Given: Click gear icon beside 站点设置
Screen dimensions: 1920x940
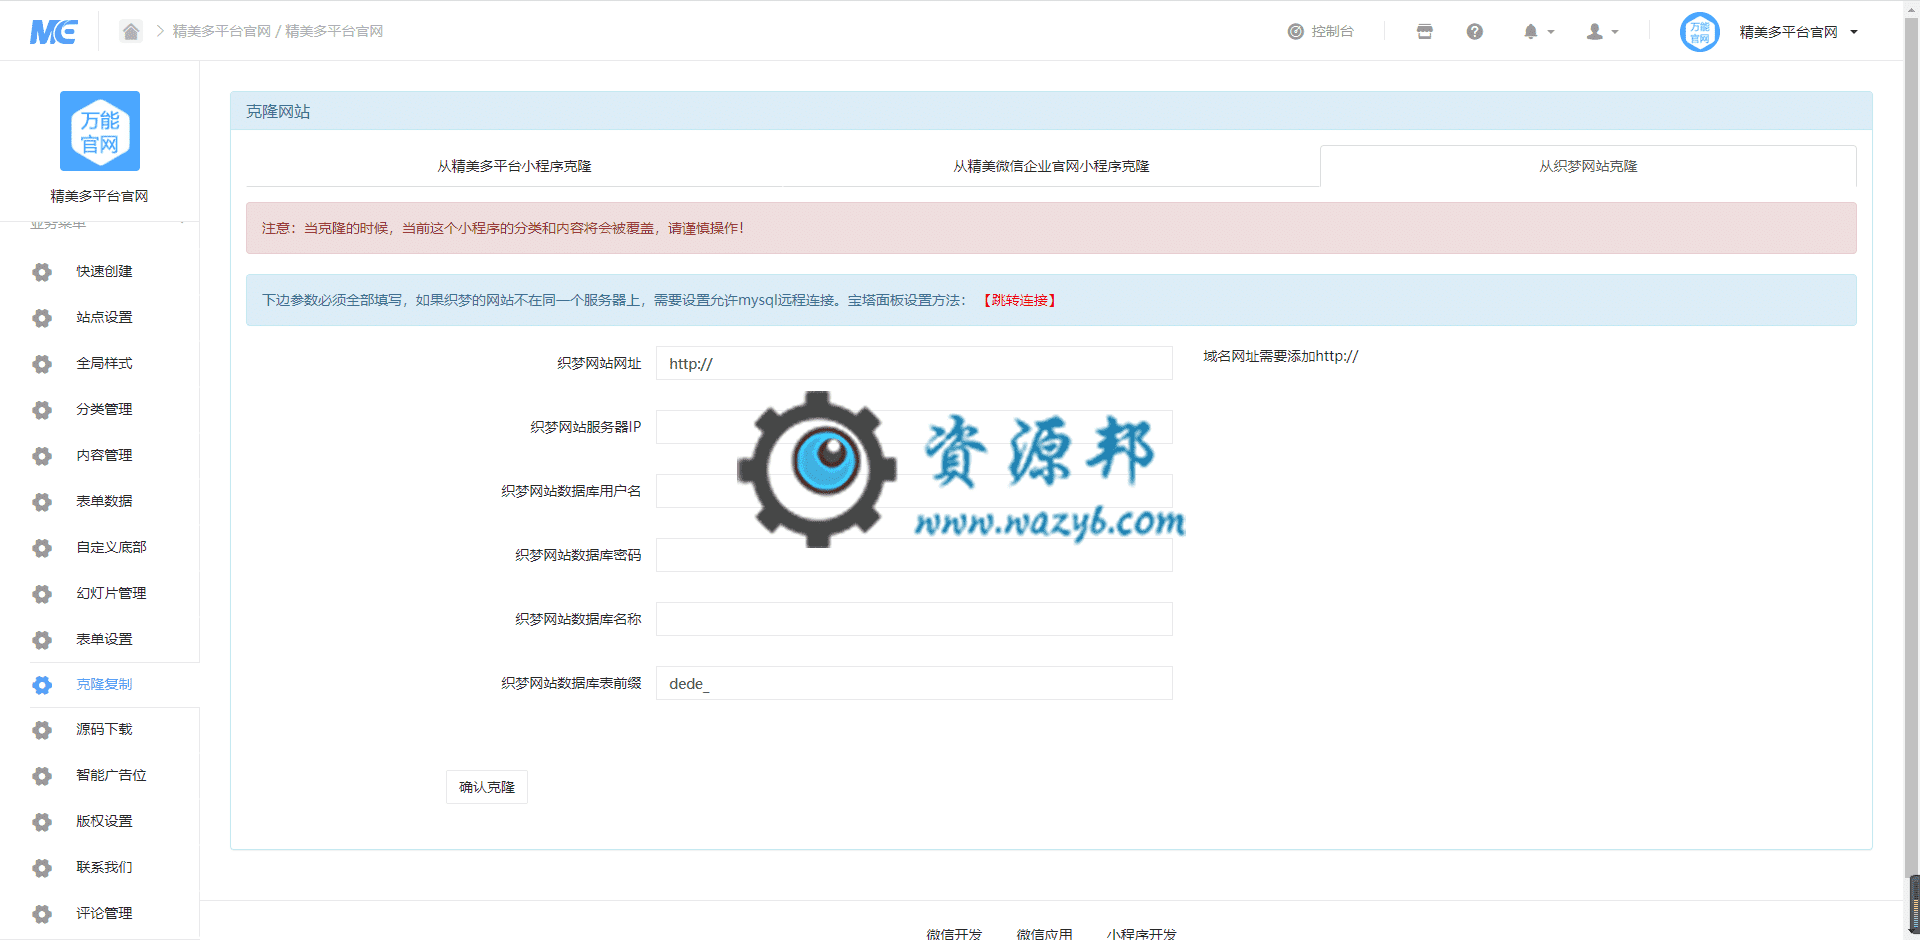Looking at the screenshot, I should pos(42,318).
